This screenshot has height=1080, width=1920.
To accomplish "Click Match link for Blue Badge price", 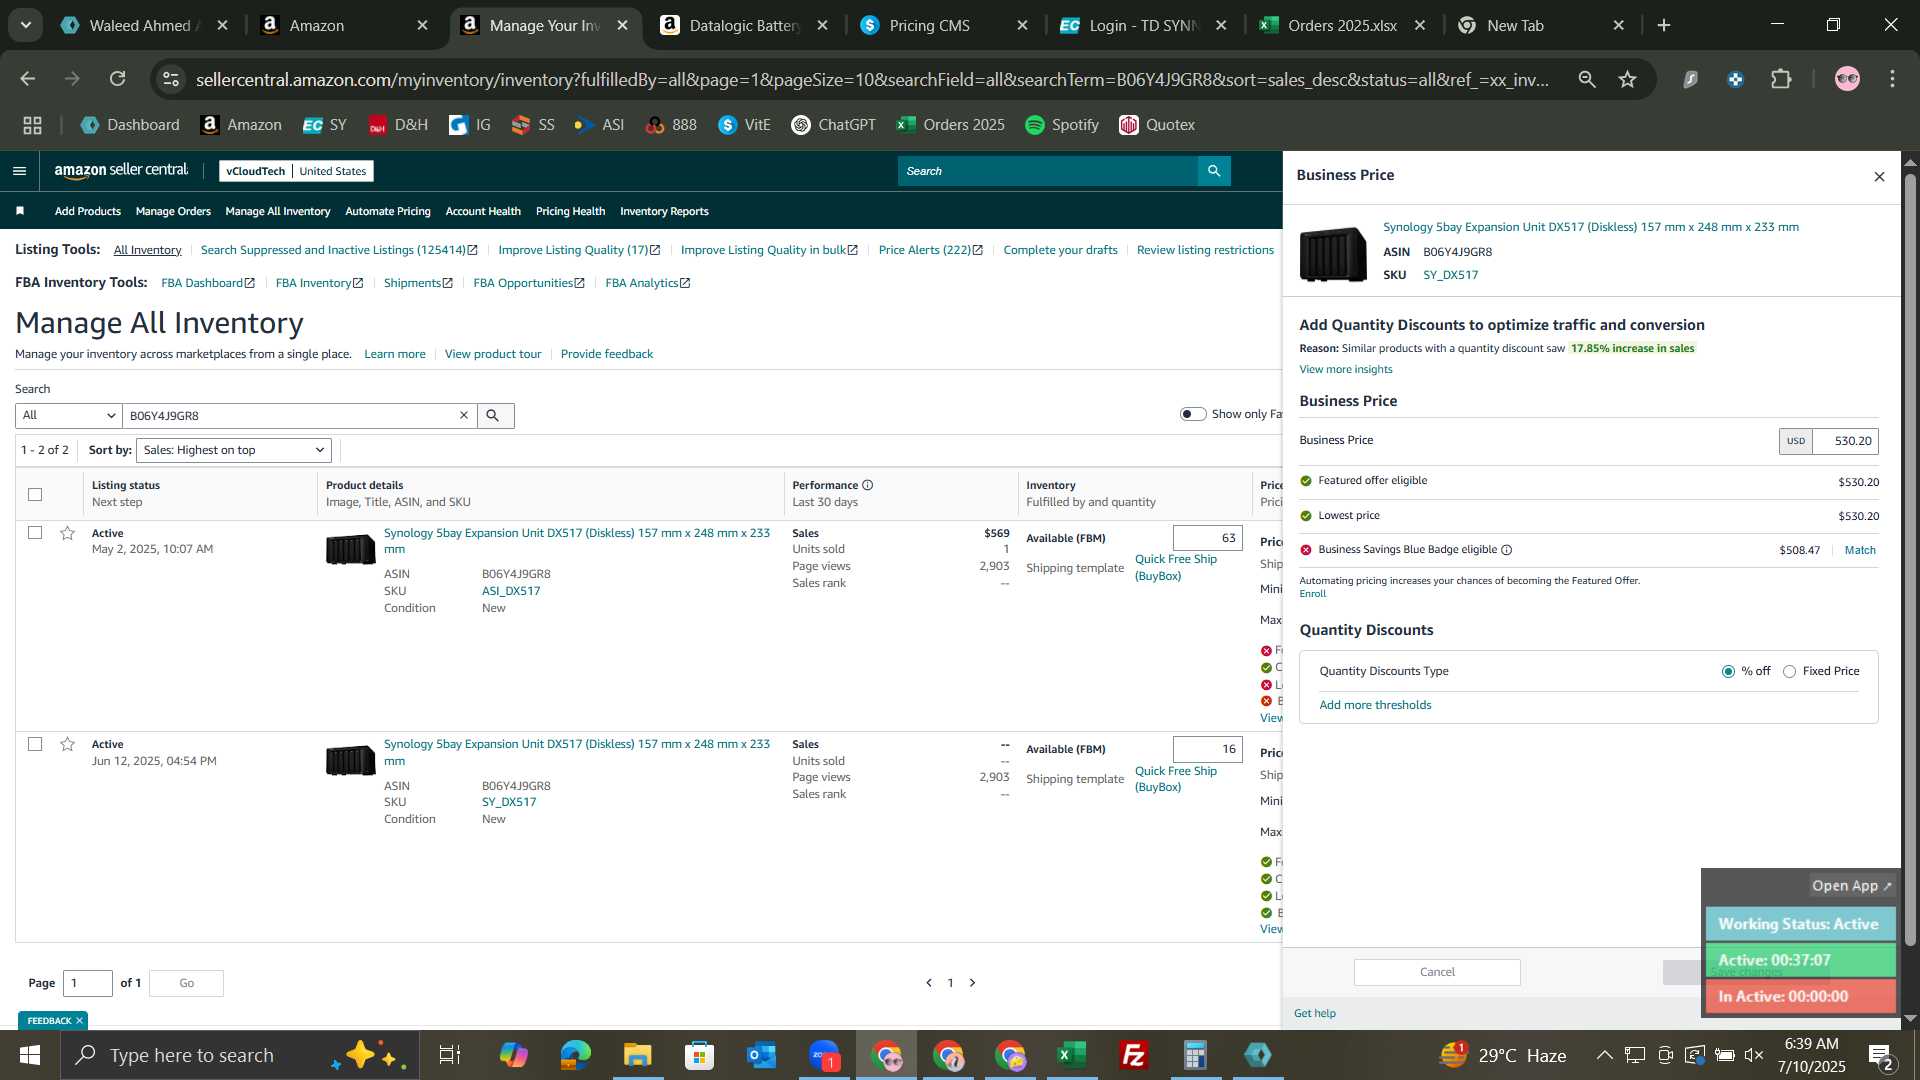I will pyautogui.click(x=1860, y=550).
